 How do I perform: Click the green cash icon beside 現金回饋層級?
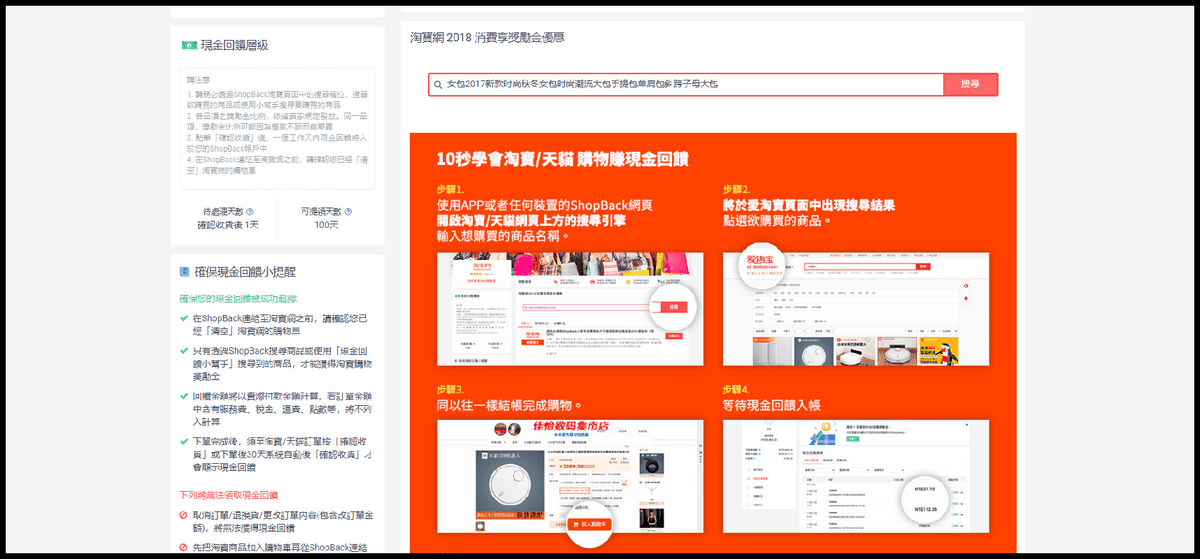[x=188, y=45]
